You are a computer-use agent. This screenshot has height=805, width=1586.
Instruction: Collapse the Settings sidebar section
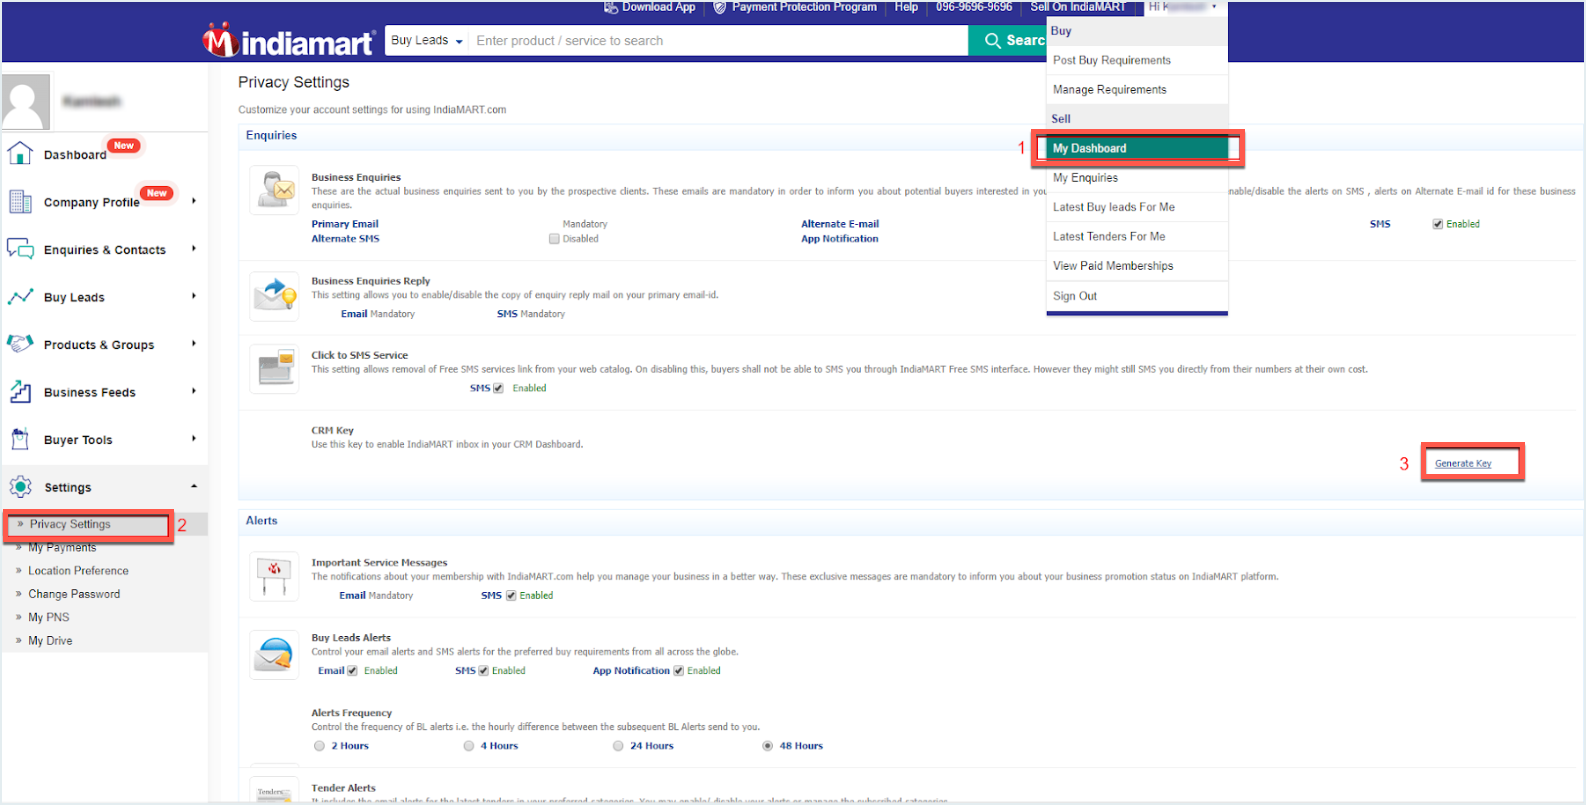193,486
